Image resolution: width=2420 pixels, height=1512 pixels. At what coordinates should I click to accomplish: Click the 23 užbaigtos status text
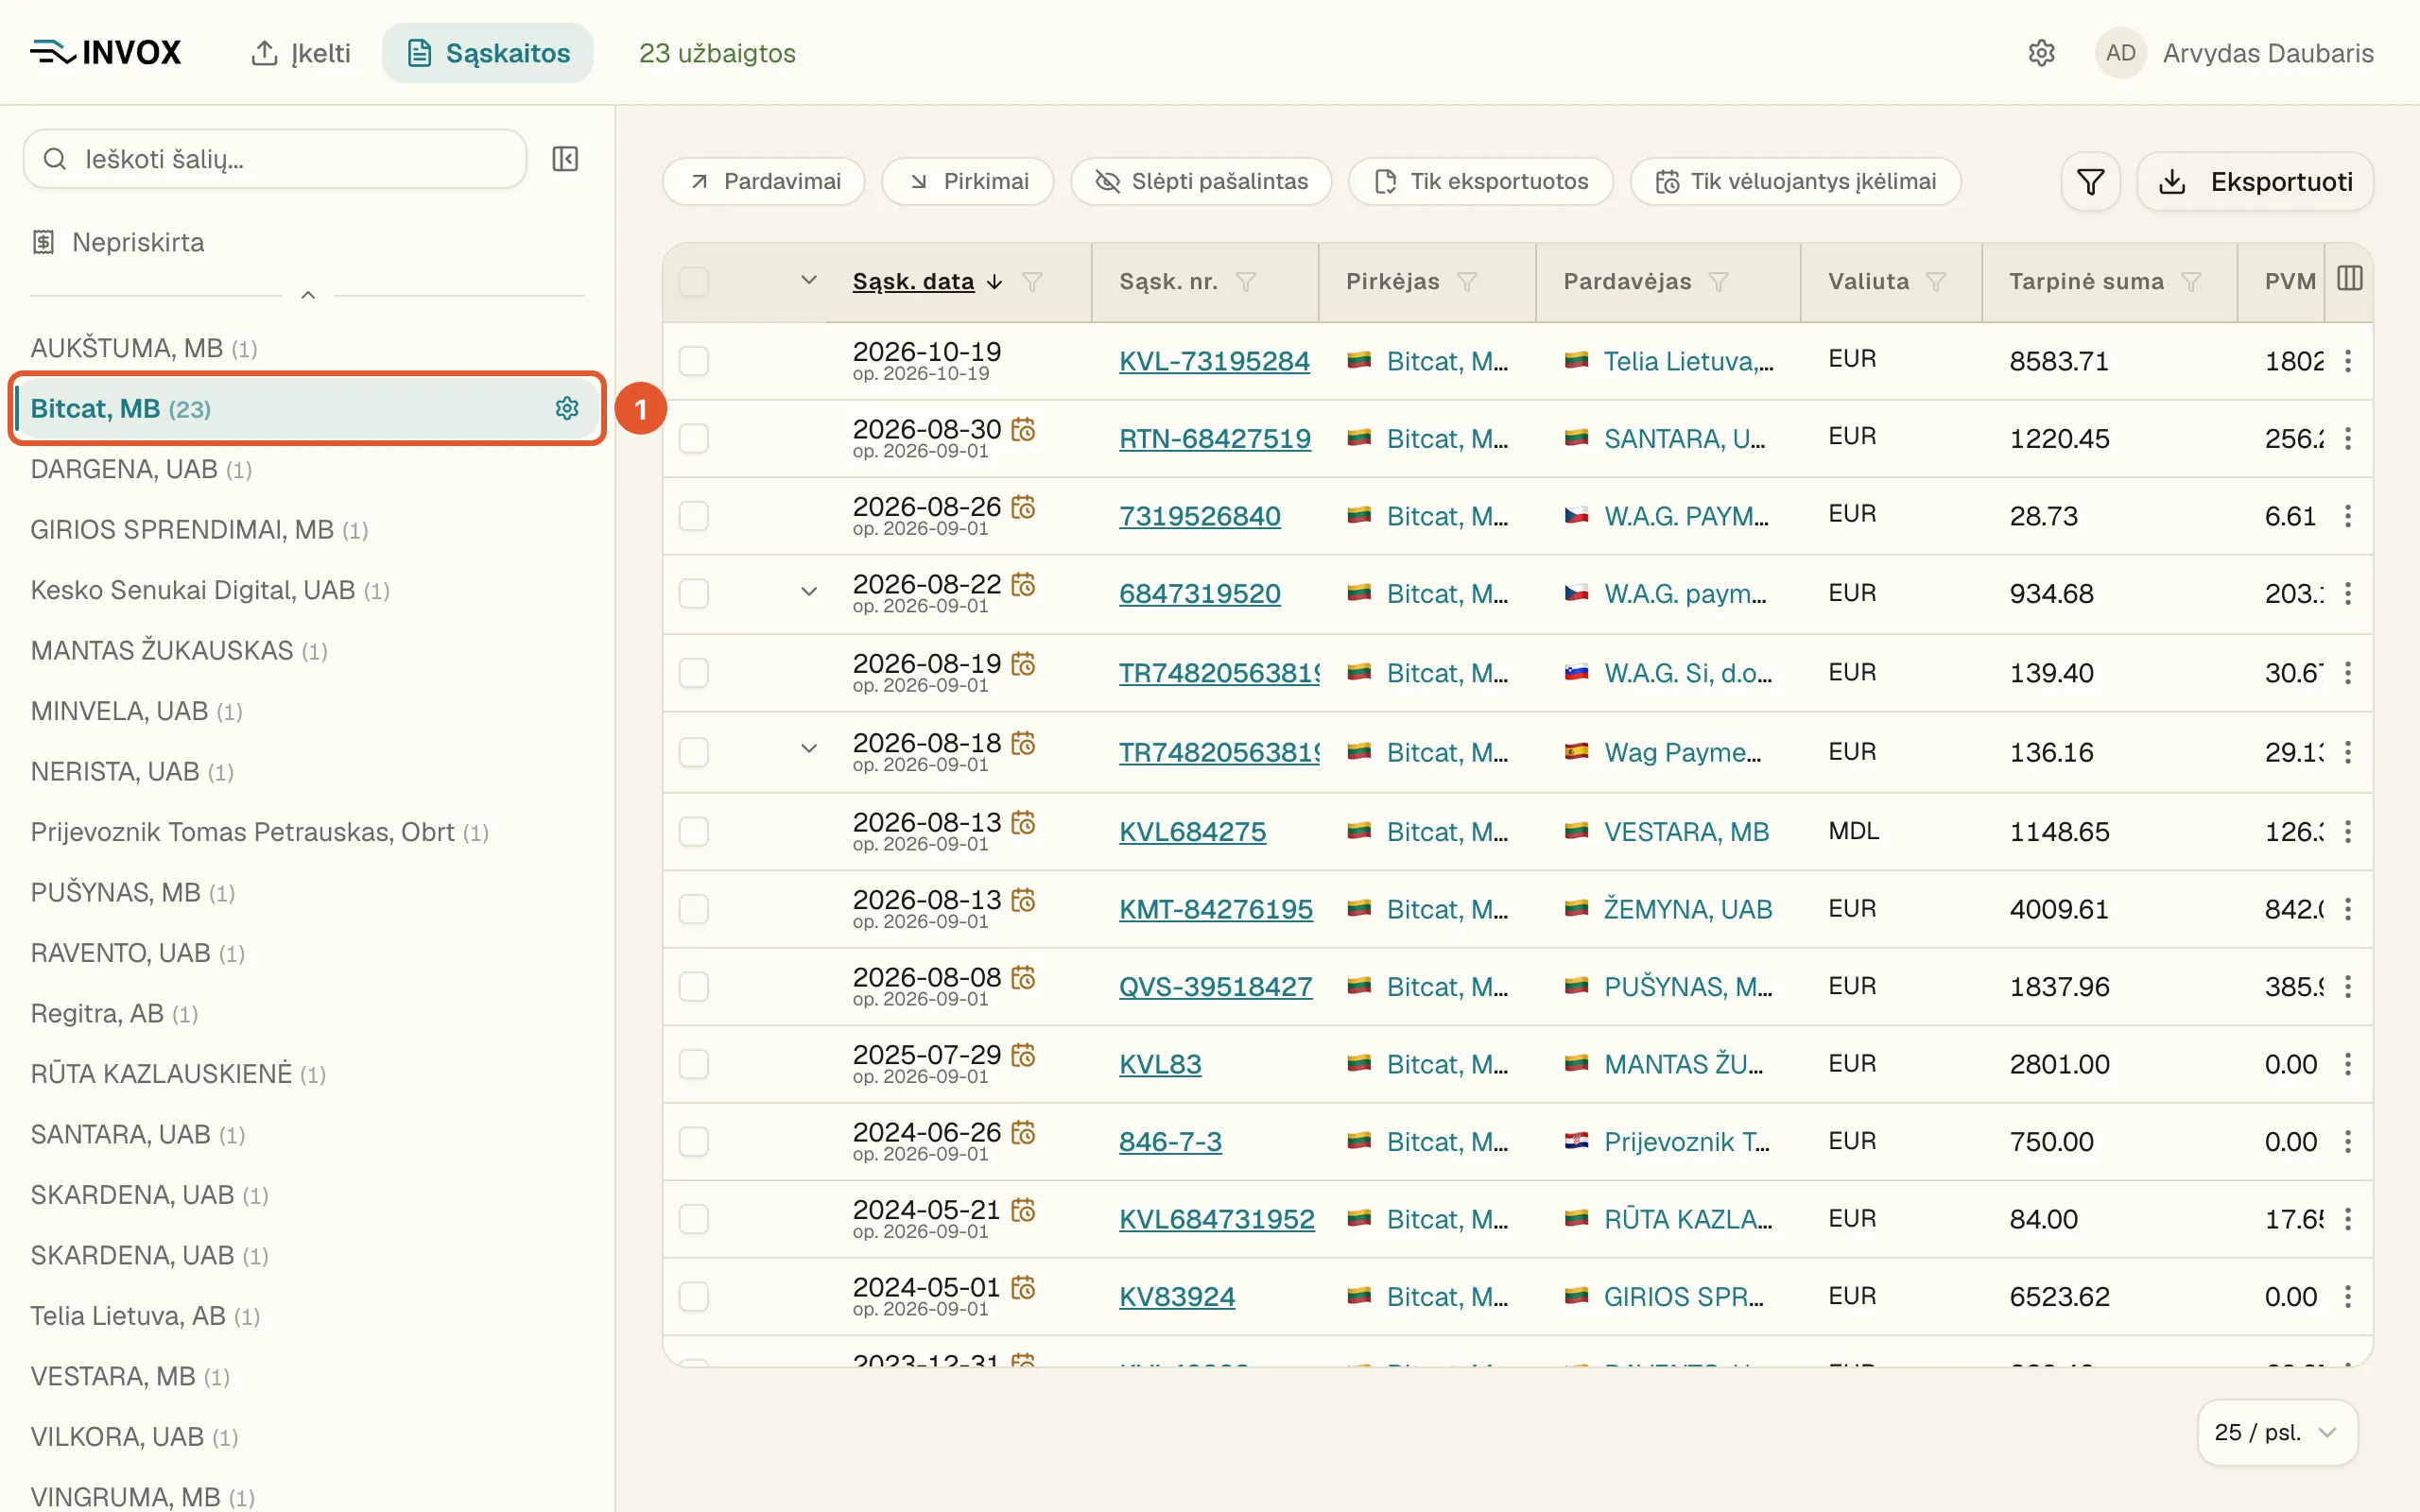[717, 53]
